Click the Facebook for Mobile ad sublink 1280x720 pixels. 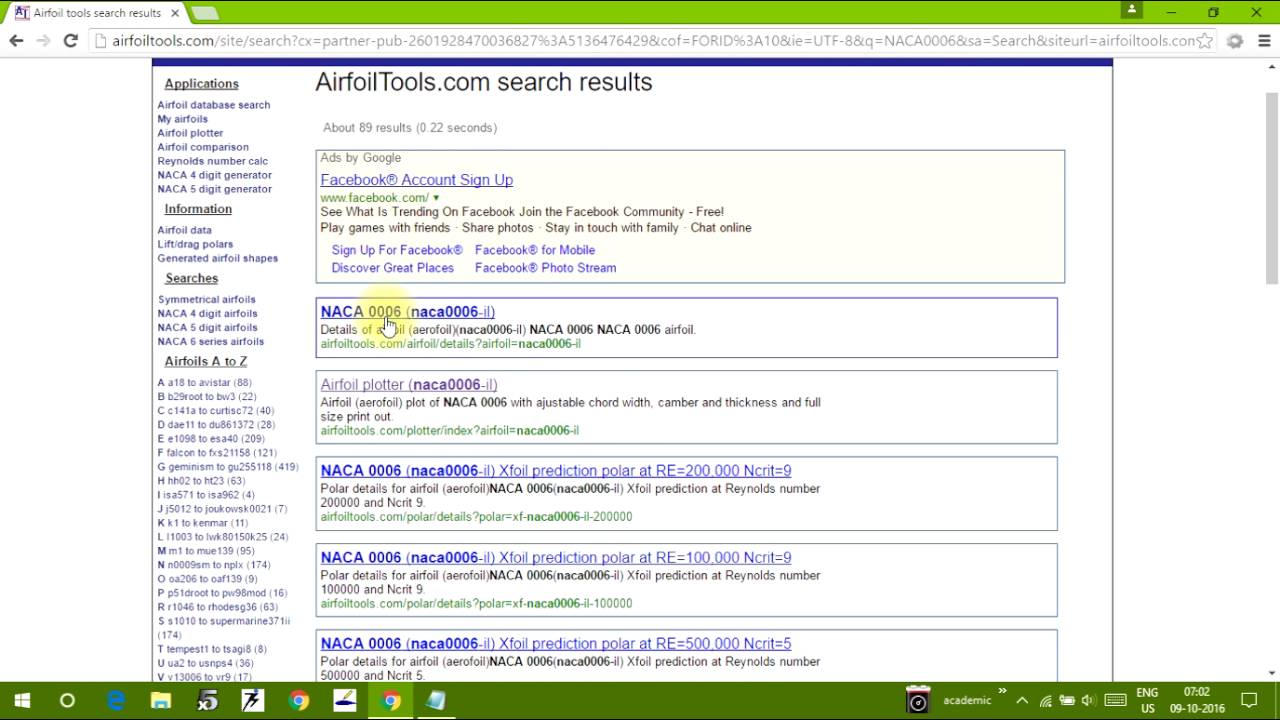[x=534, y=250]
